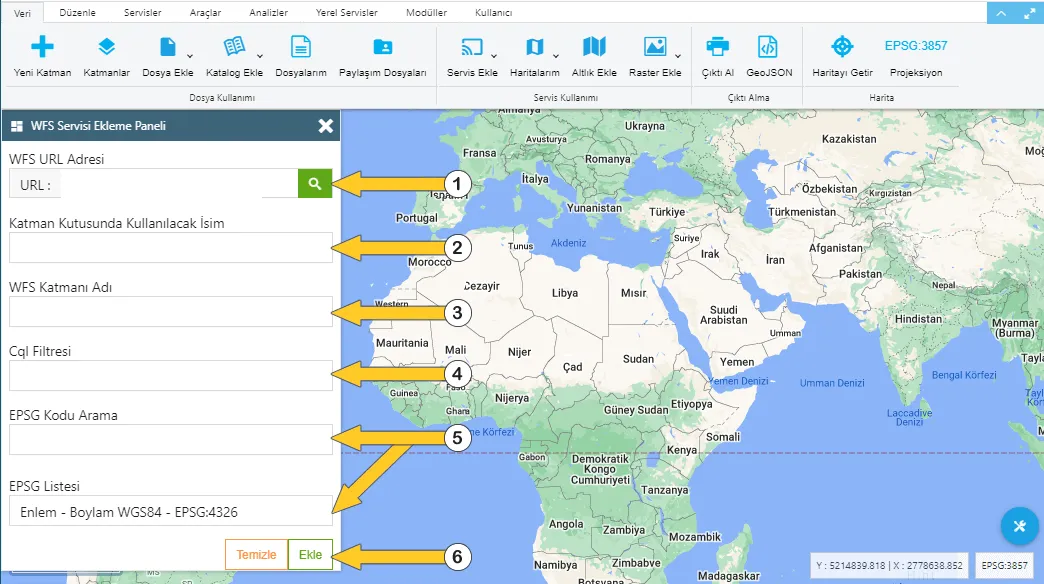This screenshot has height=584, width=1044.
Task: Click the Ekle button
Action: click(x=310, y=554)
